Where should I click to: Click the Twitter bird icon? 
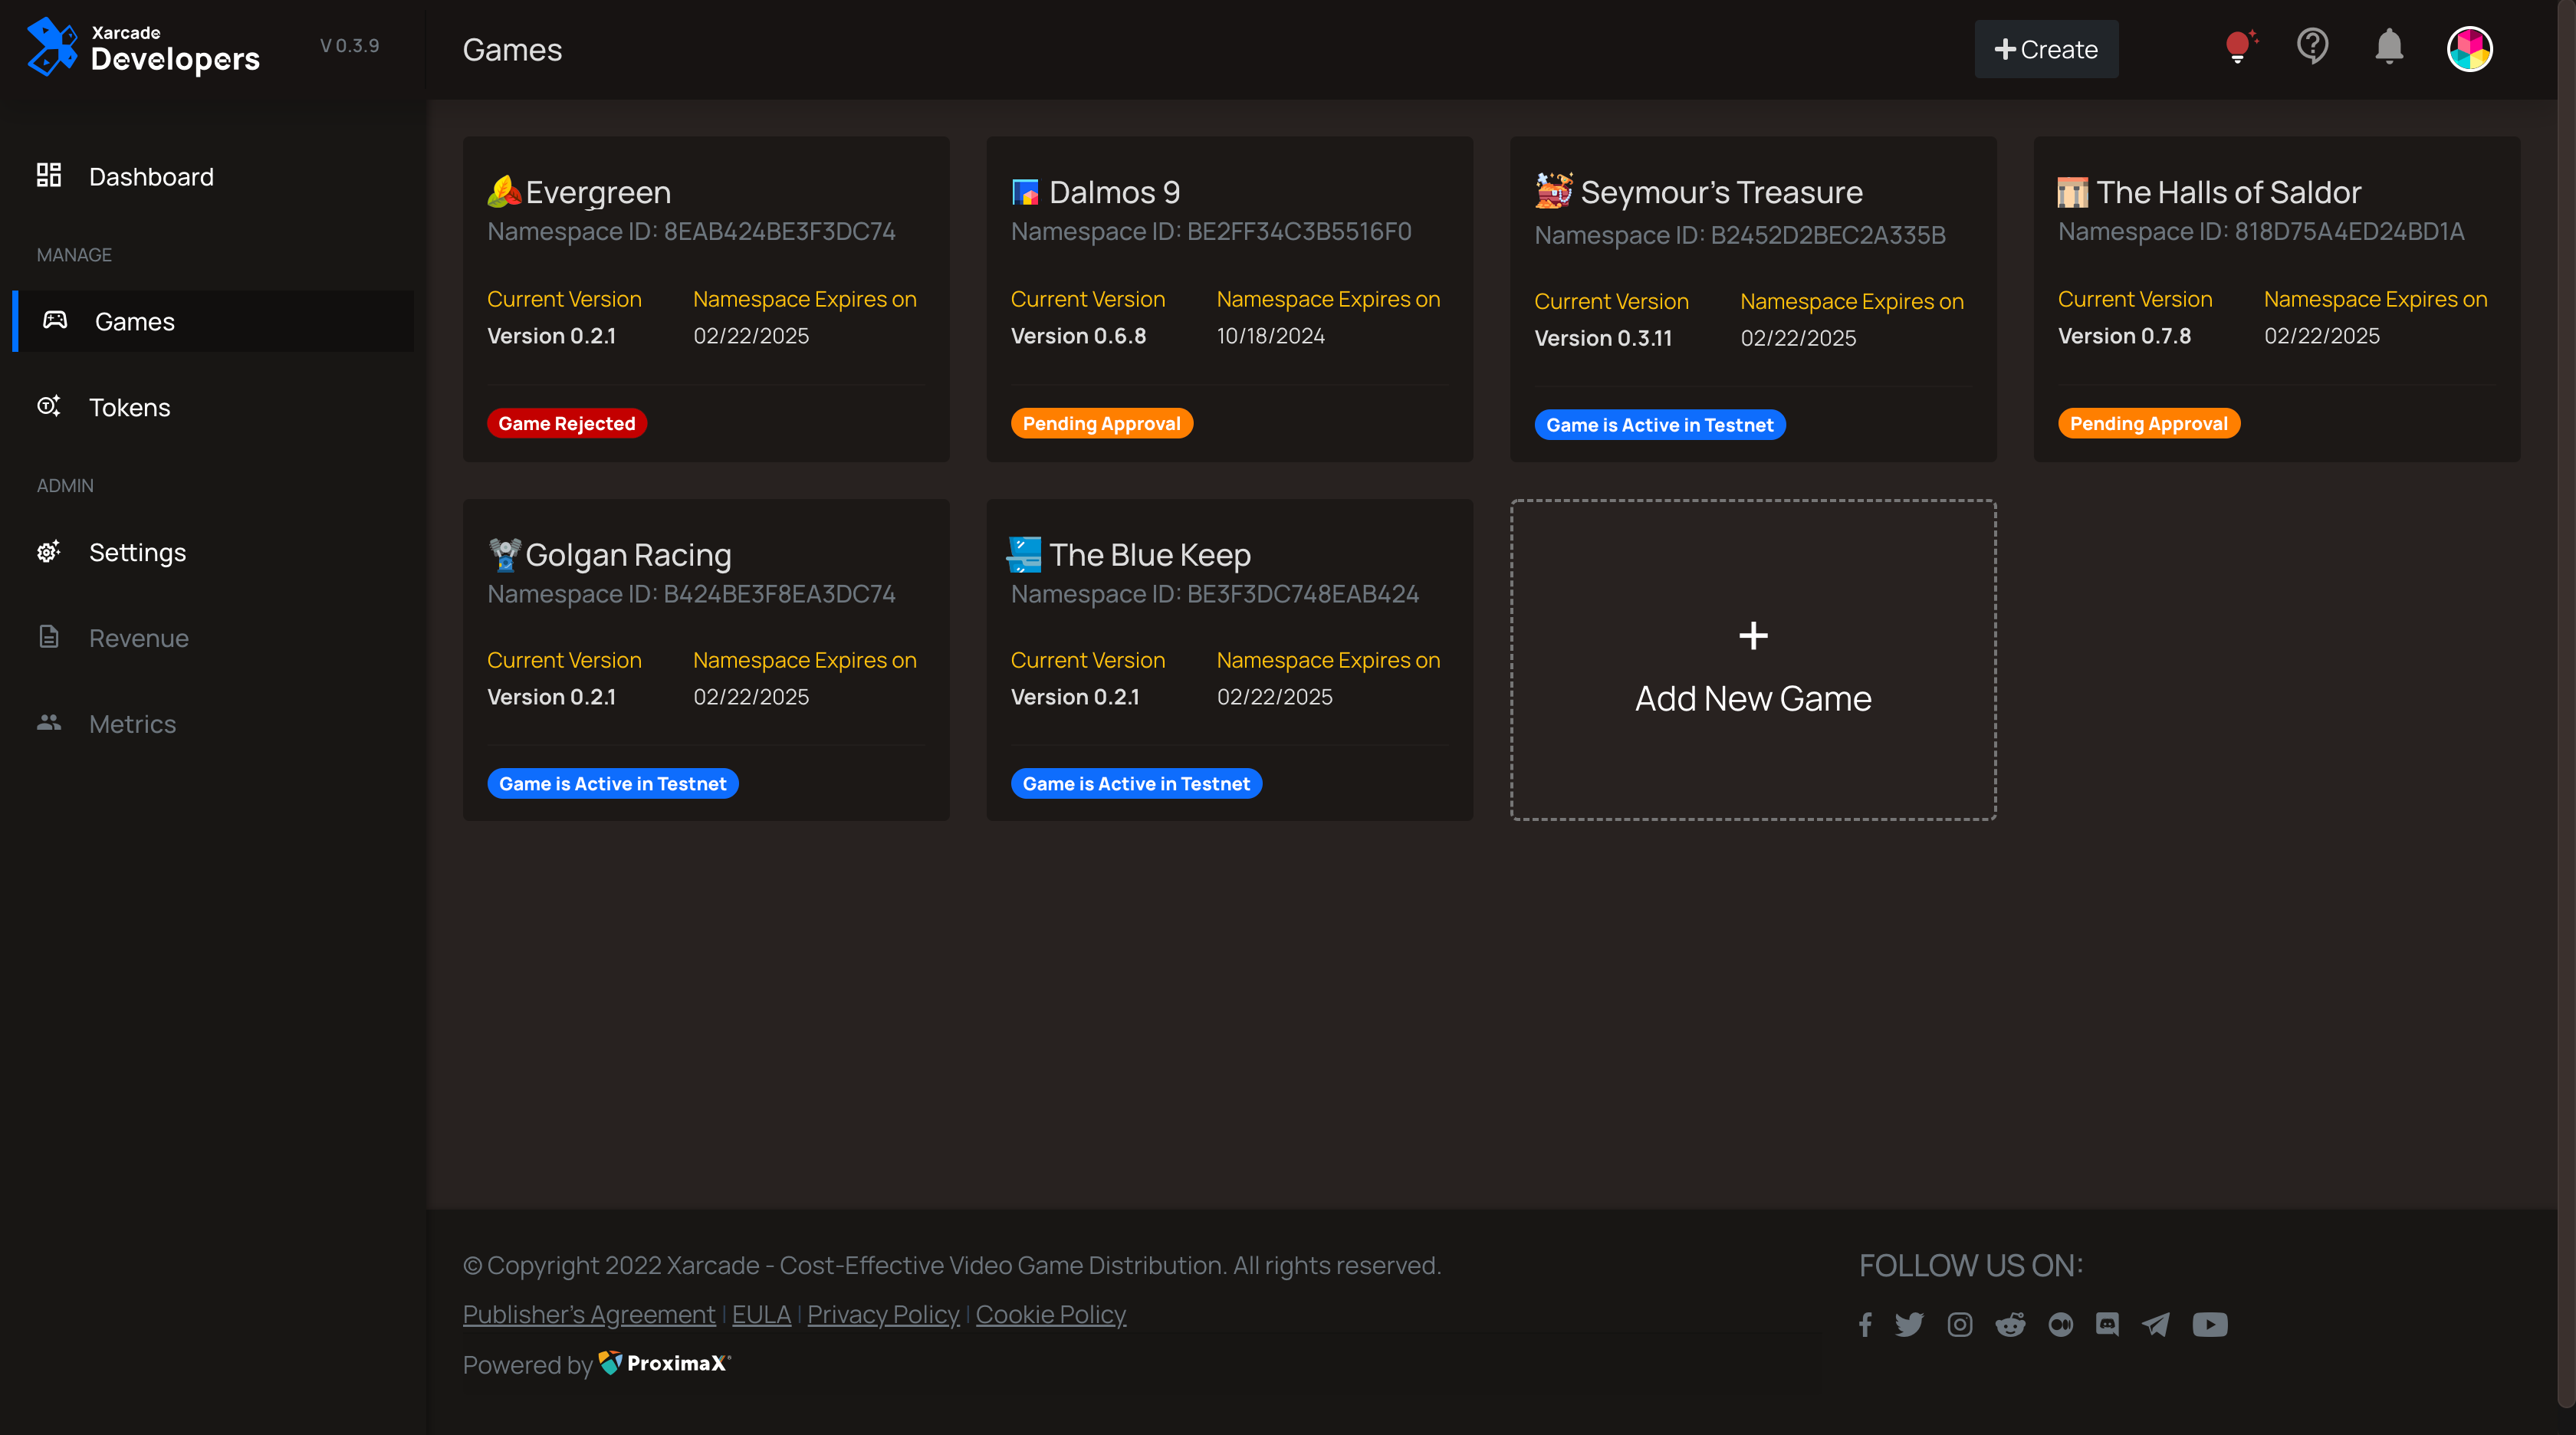1908,1324
